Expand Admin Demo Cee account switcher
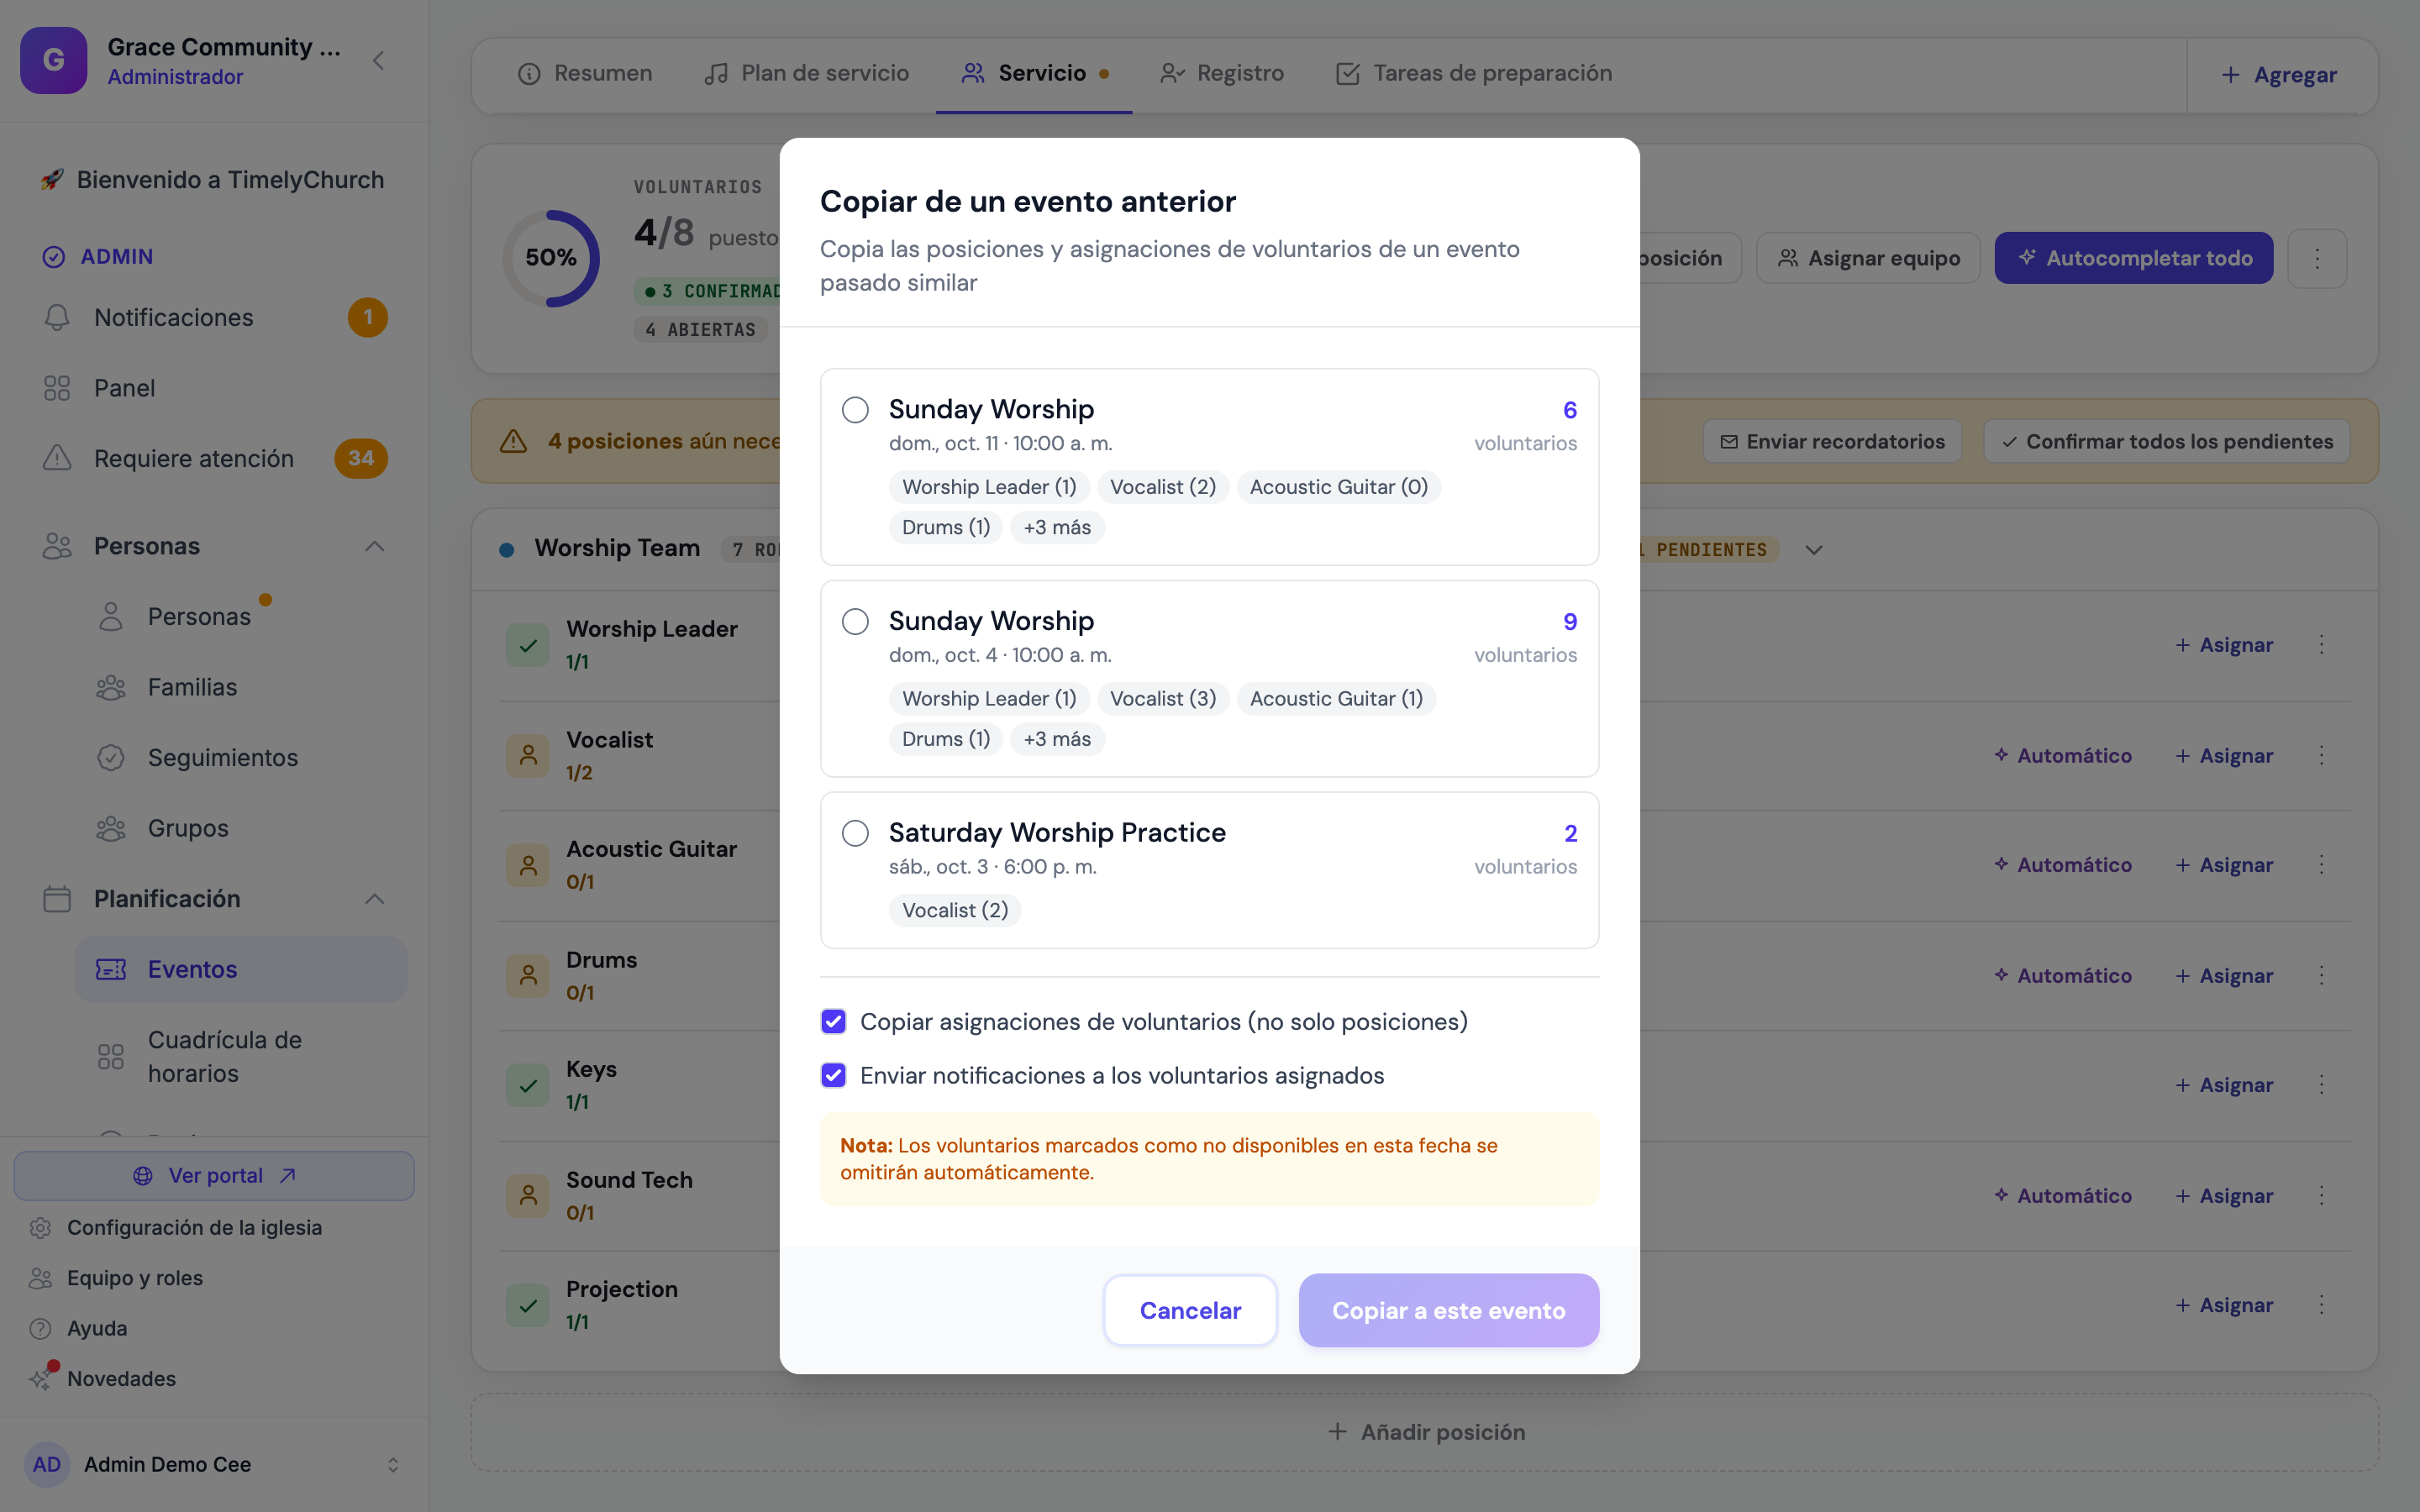This screenshot has width=2420, height=1512. [x=393, y=1464]
